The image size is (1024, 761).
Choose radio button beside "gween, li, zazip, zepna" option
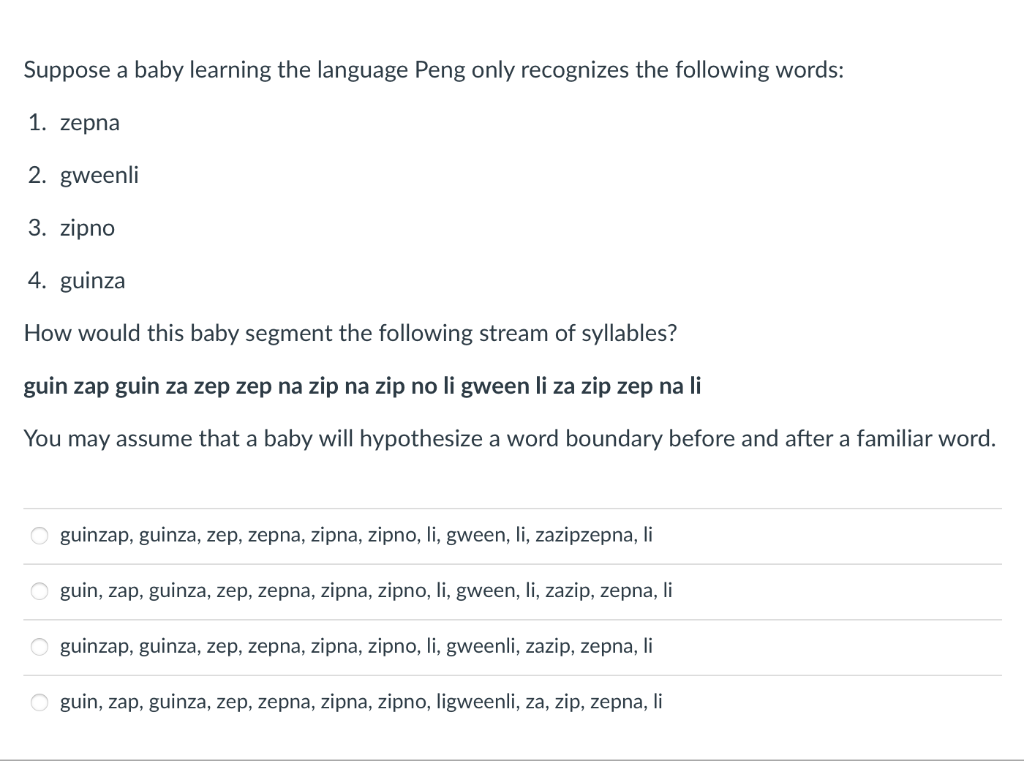[x=40, y=591]
